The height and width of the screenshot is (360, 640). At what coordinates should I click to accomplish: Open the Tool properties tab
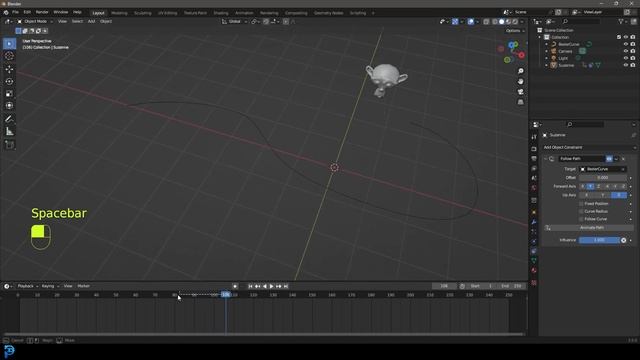[534, 137]
